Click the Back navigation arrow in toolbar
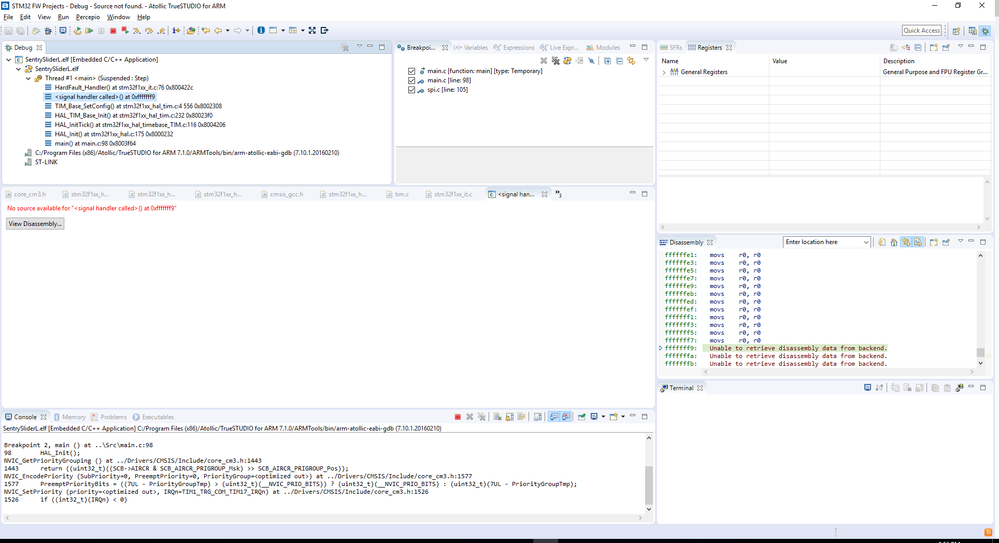999x543 pixels. pyautogui.click(x=218, y=31)
